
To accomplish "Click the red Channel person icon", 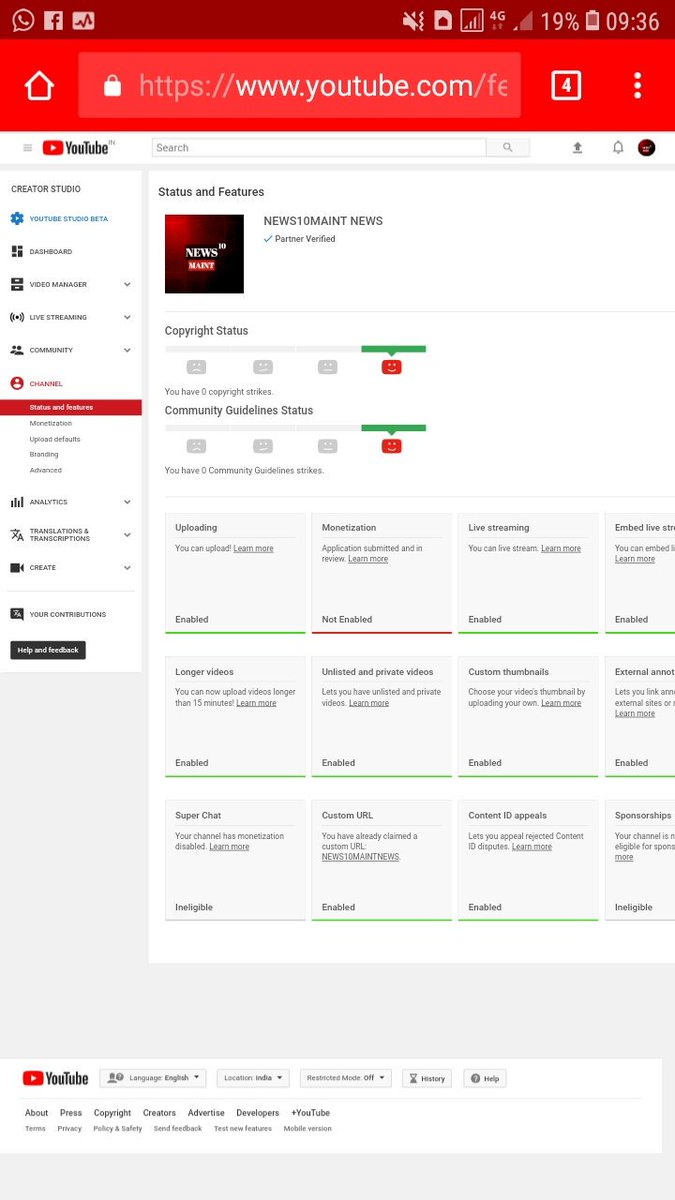I will [x=17, y=383].
